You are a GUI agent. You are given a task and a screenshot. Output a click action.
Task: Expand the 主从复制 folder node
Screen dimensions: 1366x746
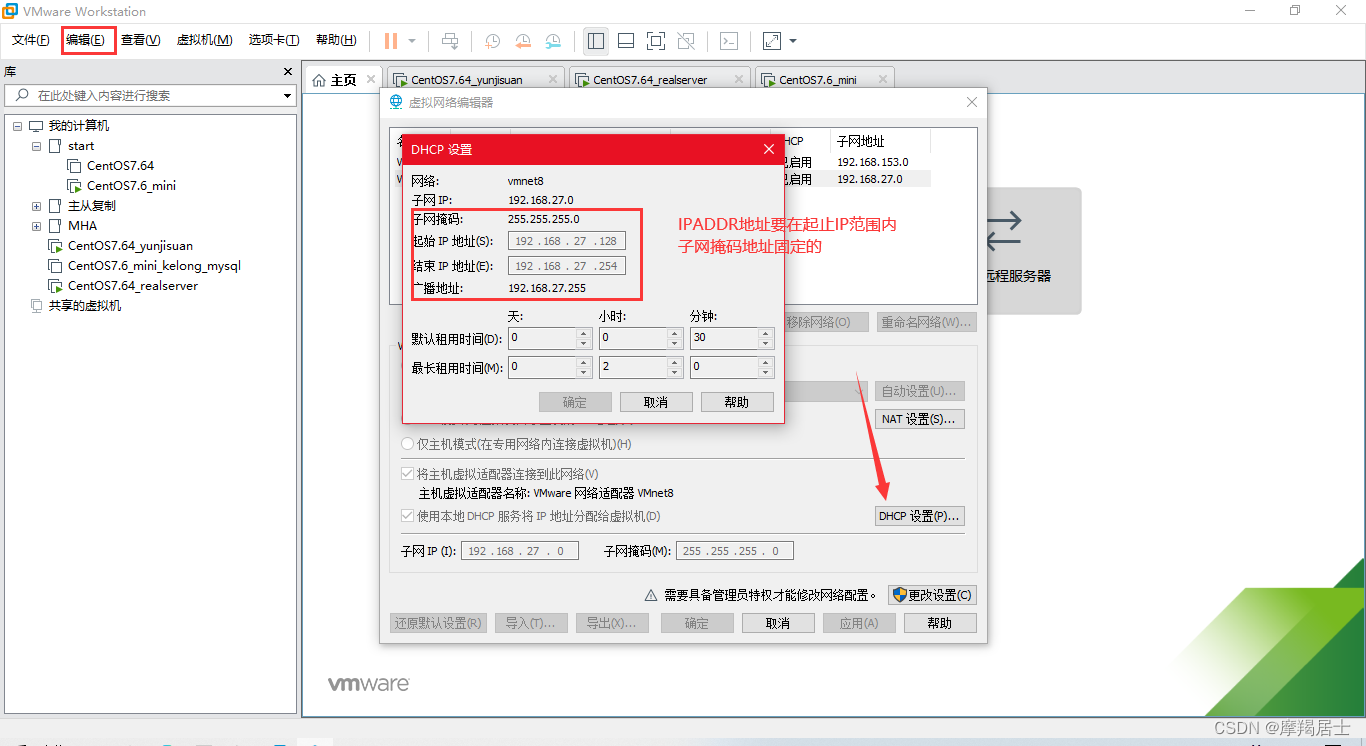36,206
